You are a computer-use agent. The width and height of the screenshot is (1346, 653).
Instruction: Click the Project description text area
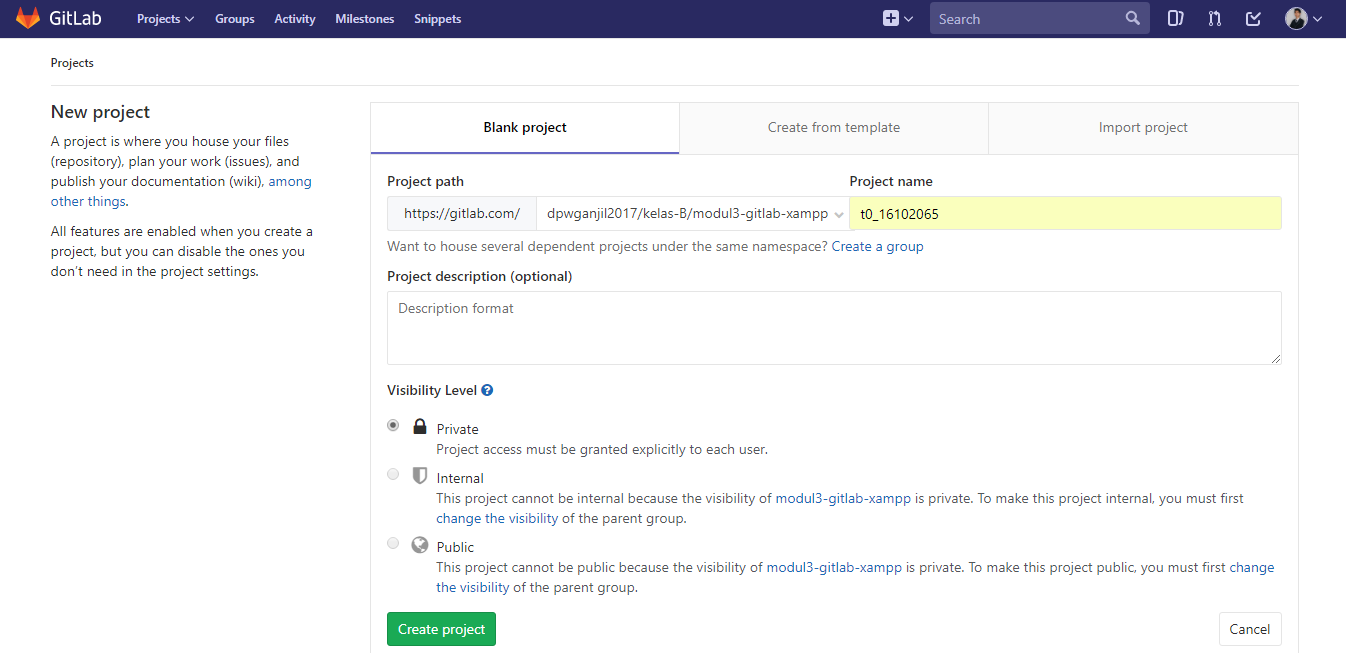[834, 328]
